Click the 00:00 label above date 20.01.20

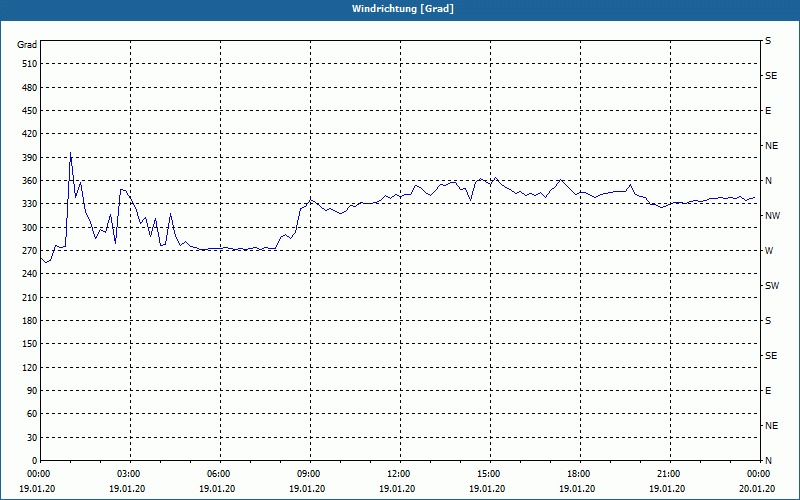tap(758, 474)
